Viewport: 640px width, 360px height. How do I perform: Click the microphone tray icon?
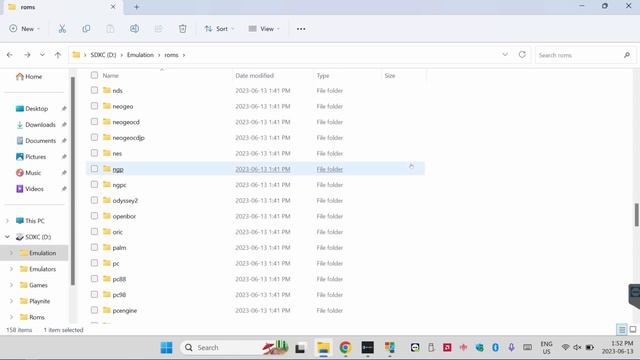click(511, 347)
